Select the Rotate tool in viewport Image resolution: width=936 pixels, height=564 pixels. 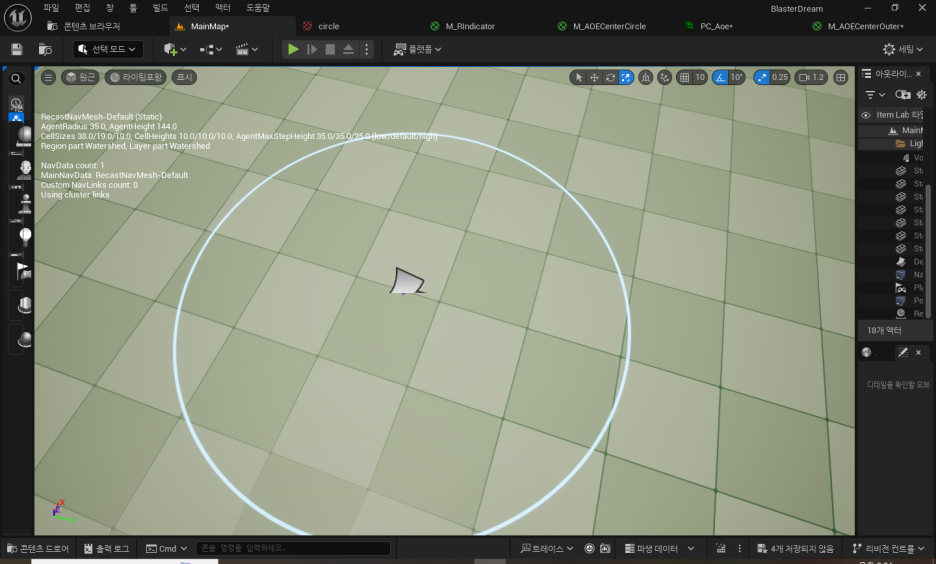click(x=610, y=77)
